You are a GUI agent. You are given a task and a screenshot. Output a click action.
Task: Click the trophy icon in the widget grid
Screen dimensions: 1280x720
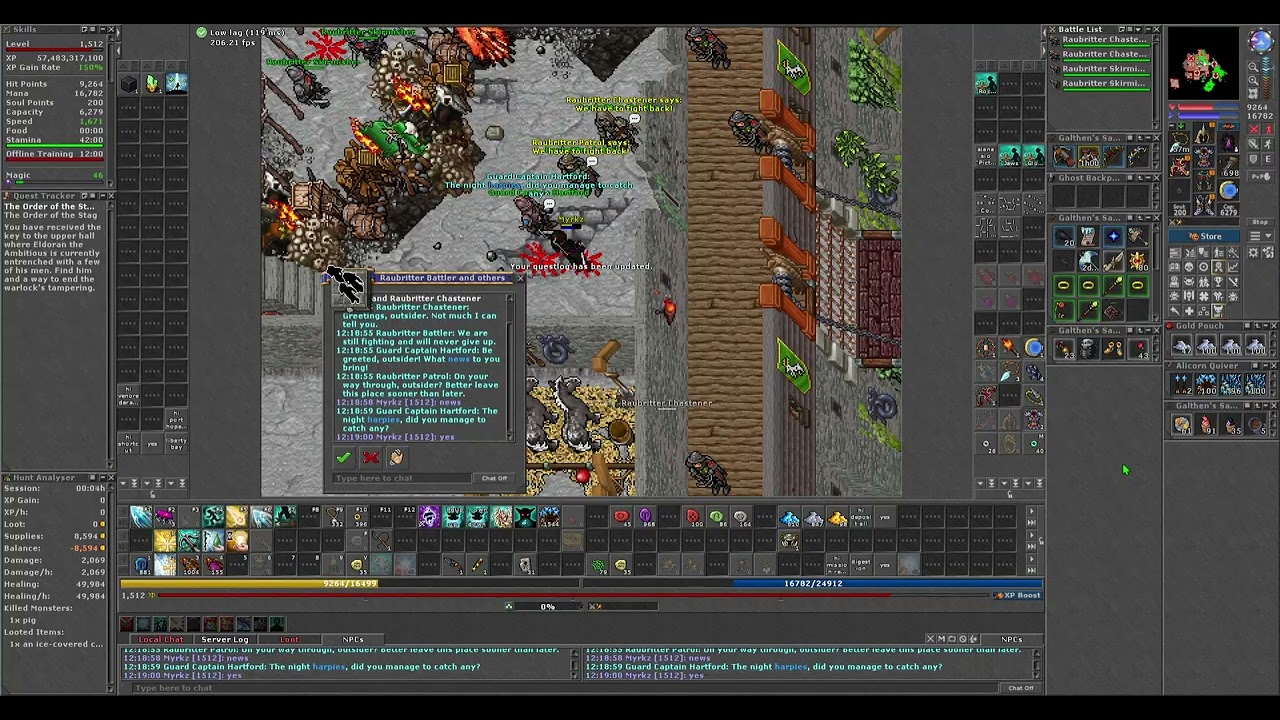pyautogui.click(x=1218, y=282)
